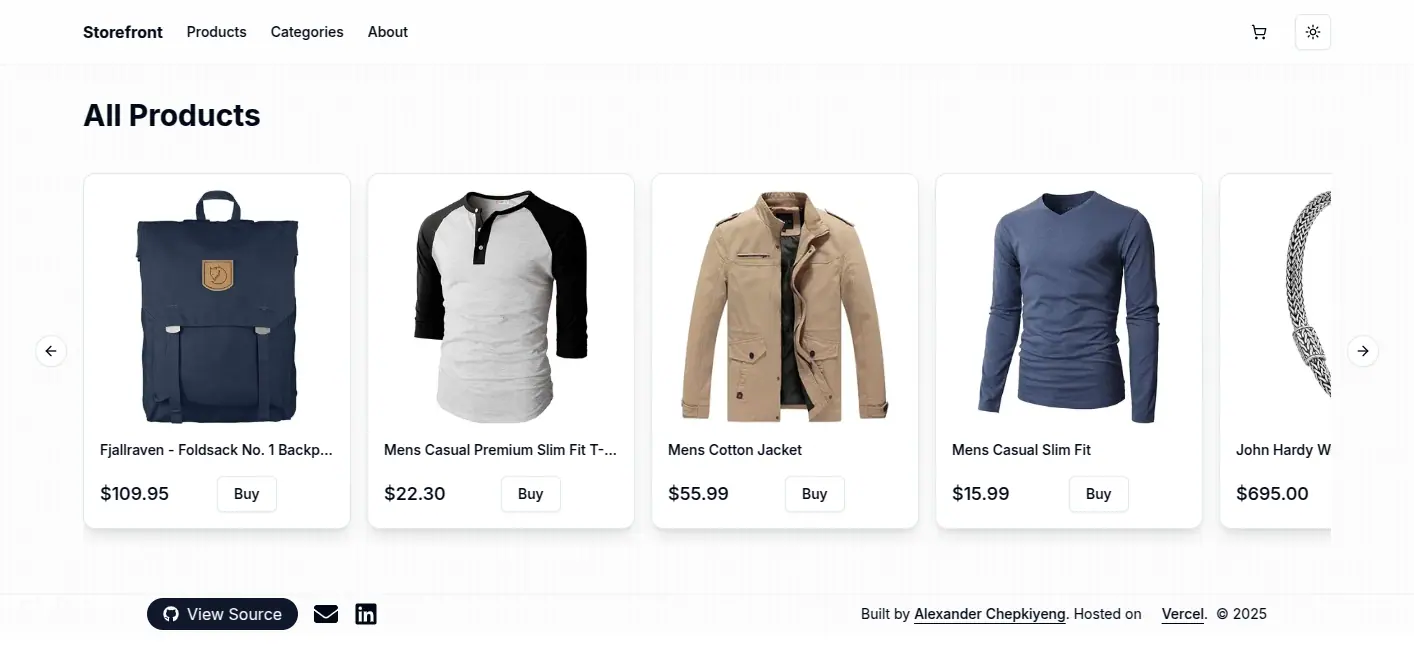Buy the Mens Cotton Jacket
Viewport: 1414px width, 660px height.
[x=814, y=493]
